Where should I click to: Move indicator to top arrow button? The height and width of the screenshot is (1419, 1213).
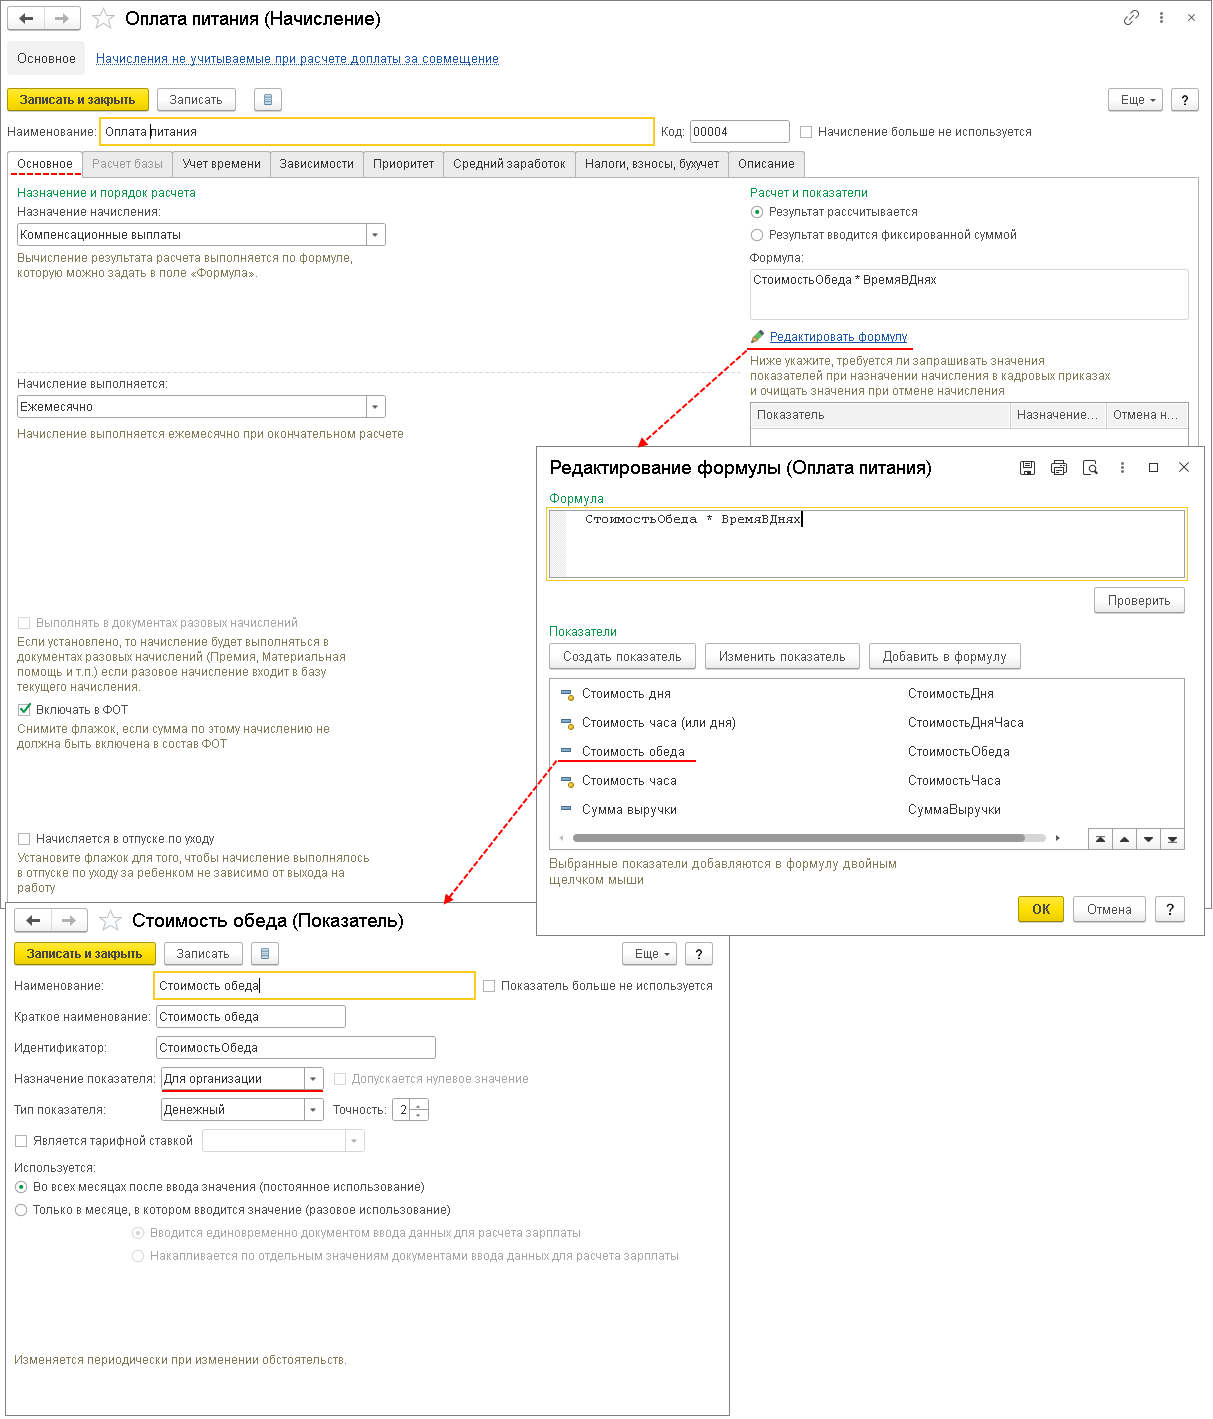pyautogui.click(x=1100, y=839)
